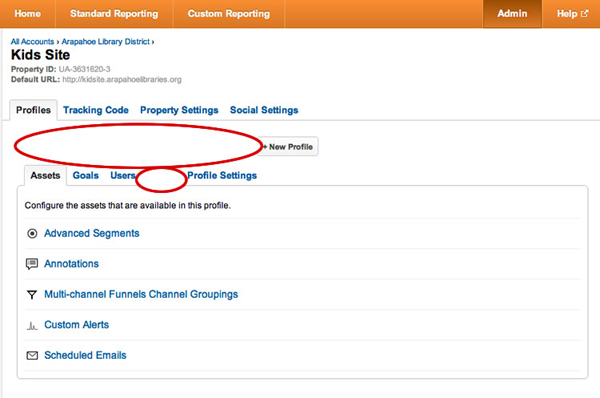Open Standard Reporting in top navigation
The width and height of the screenshot is (600, 398).
[114, 14]
